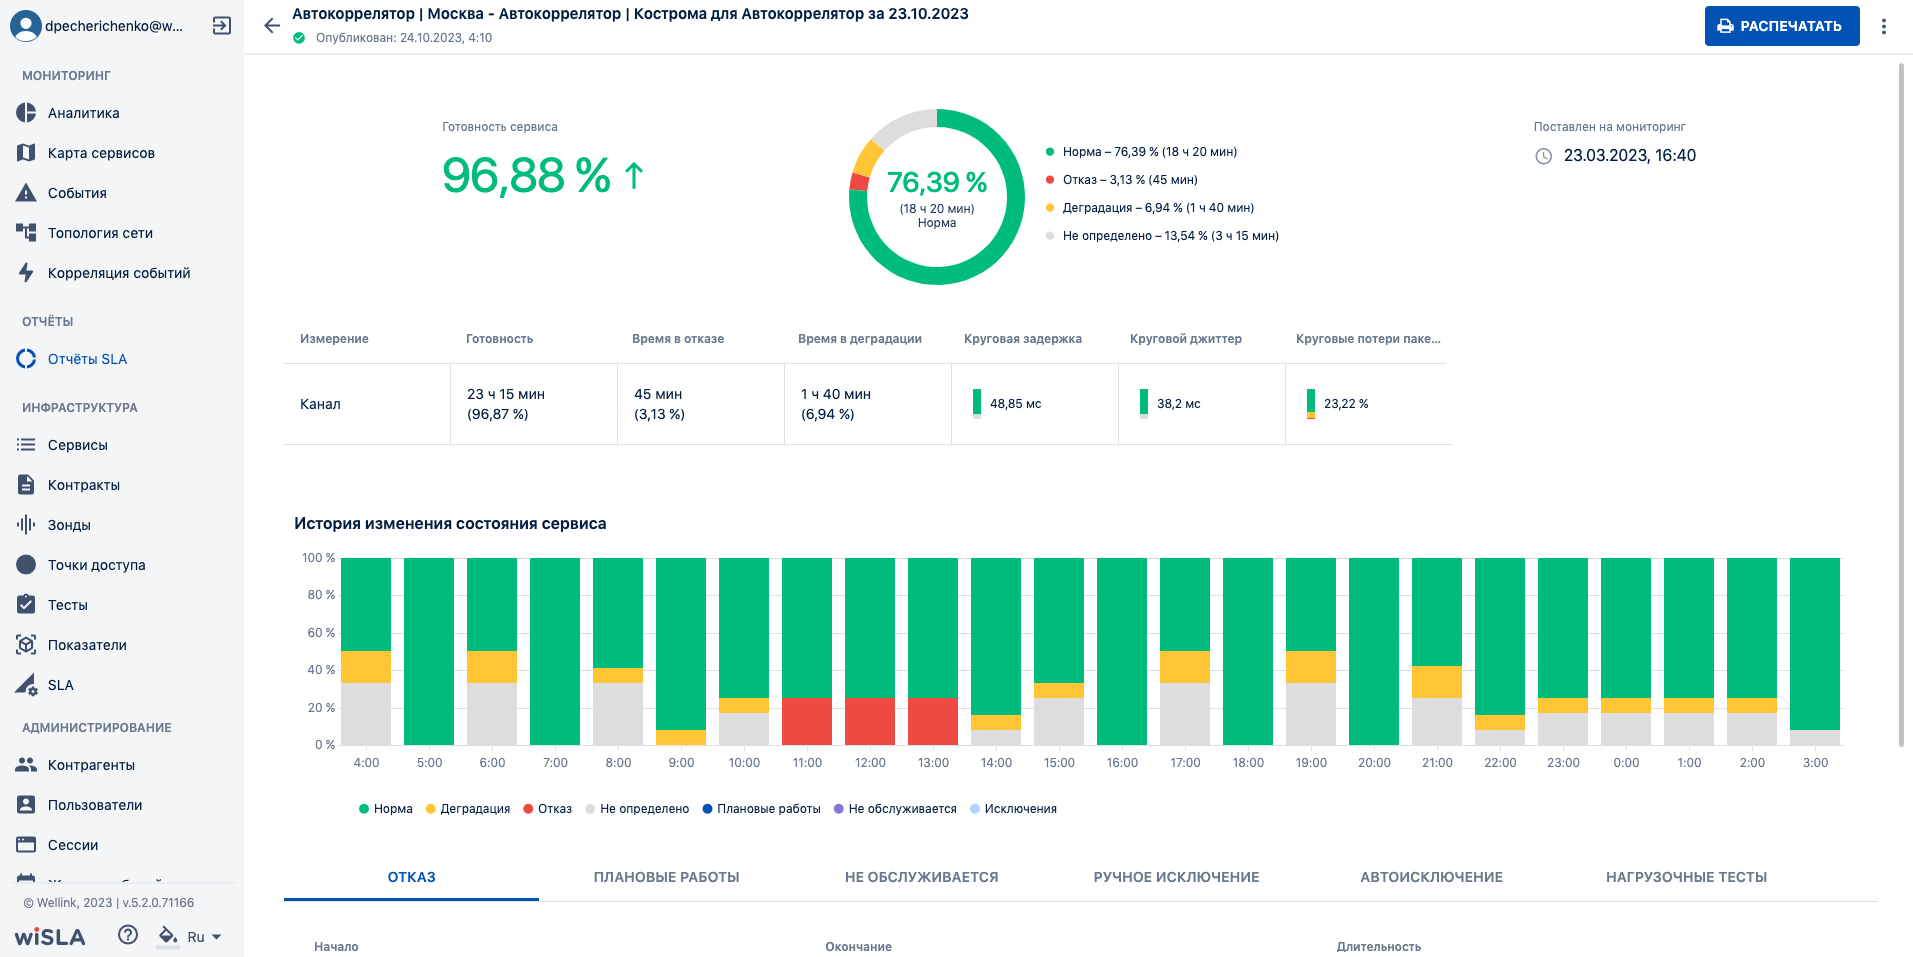Click the Круговая задержка 48,85 мс indicator
1913x957 pixels.
(x=1008, y=404)
